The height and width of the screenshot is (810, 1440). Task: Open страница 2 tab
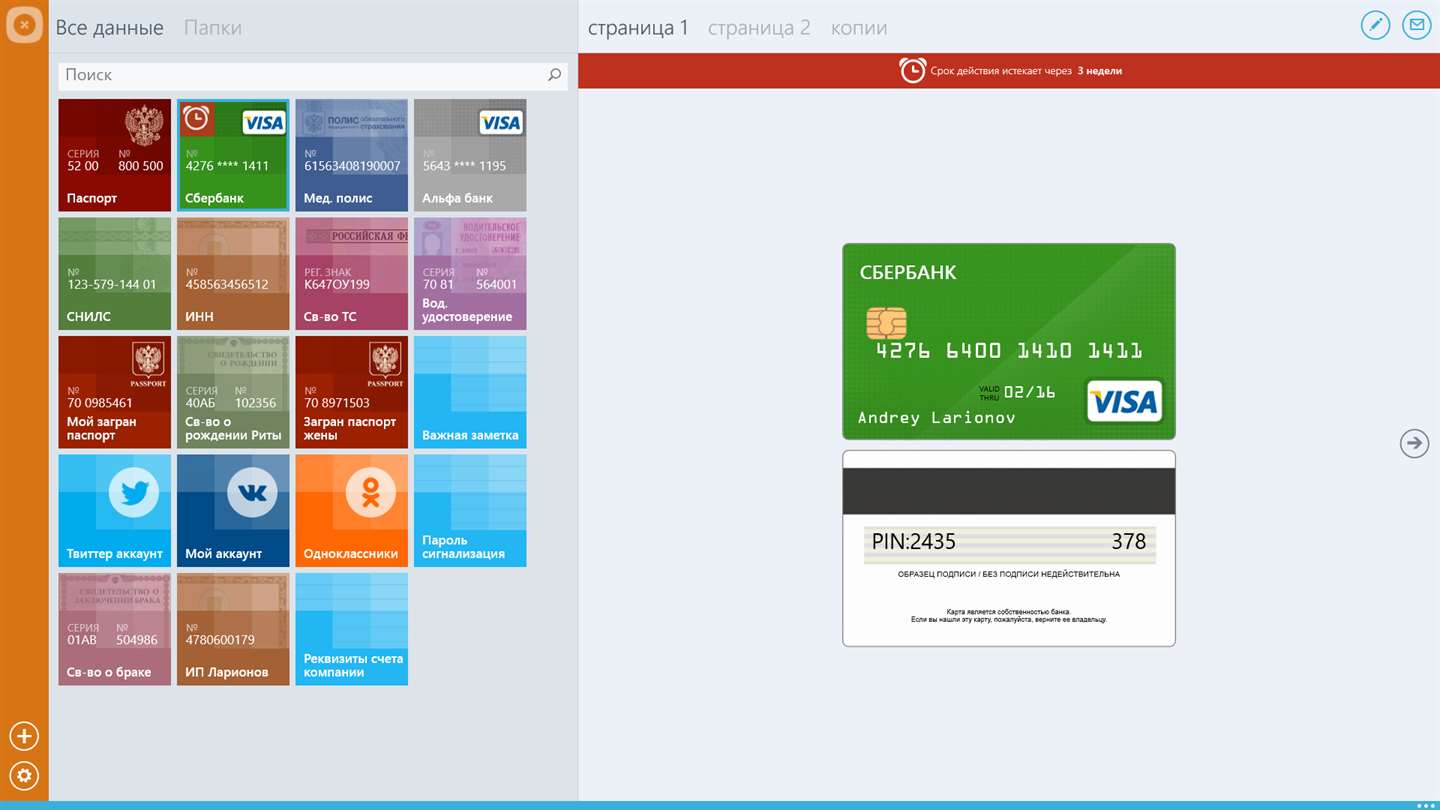759,28
